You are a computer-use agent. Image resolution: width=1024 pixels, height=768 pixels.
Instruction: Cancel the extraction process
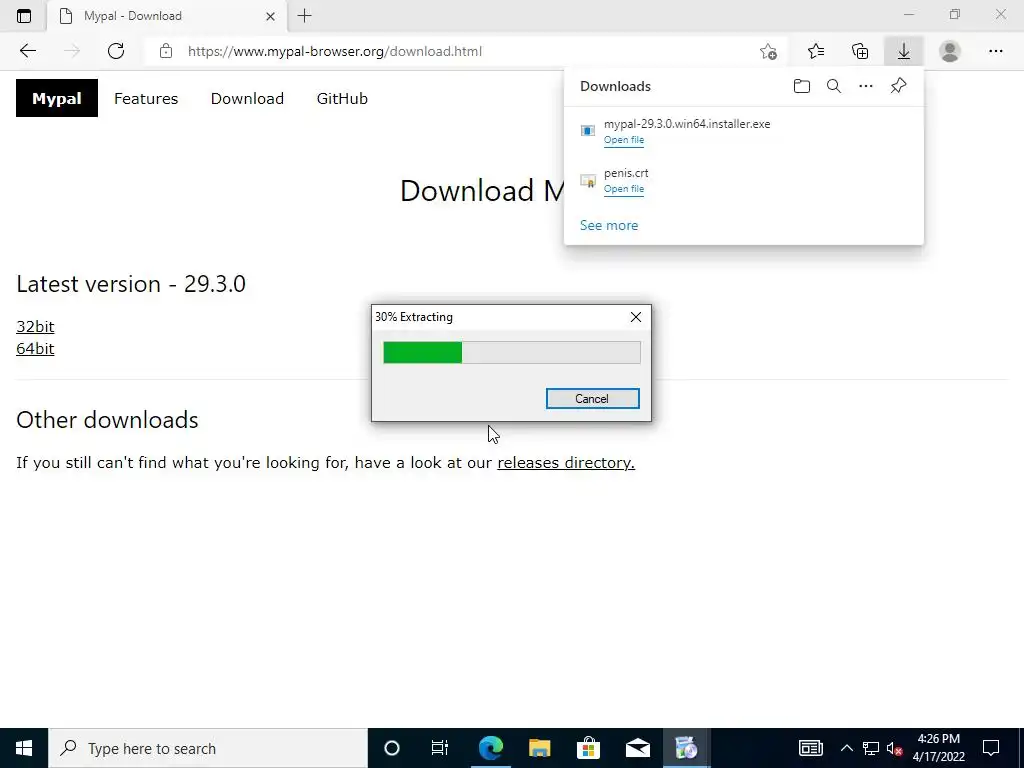tap(592, 399)
